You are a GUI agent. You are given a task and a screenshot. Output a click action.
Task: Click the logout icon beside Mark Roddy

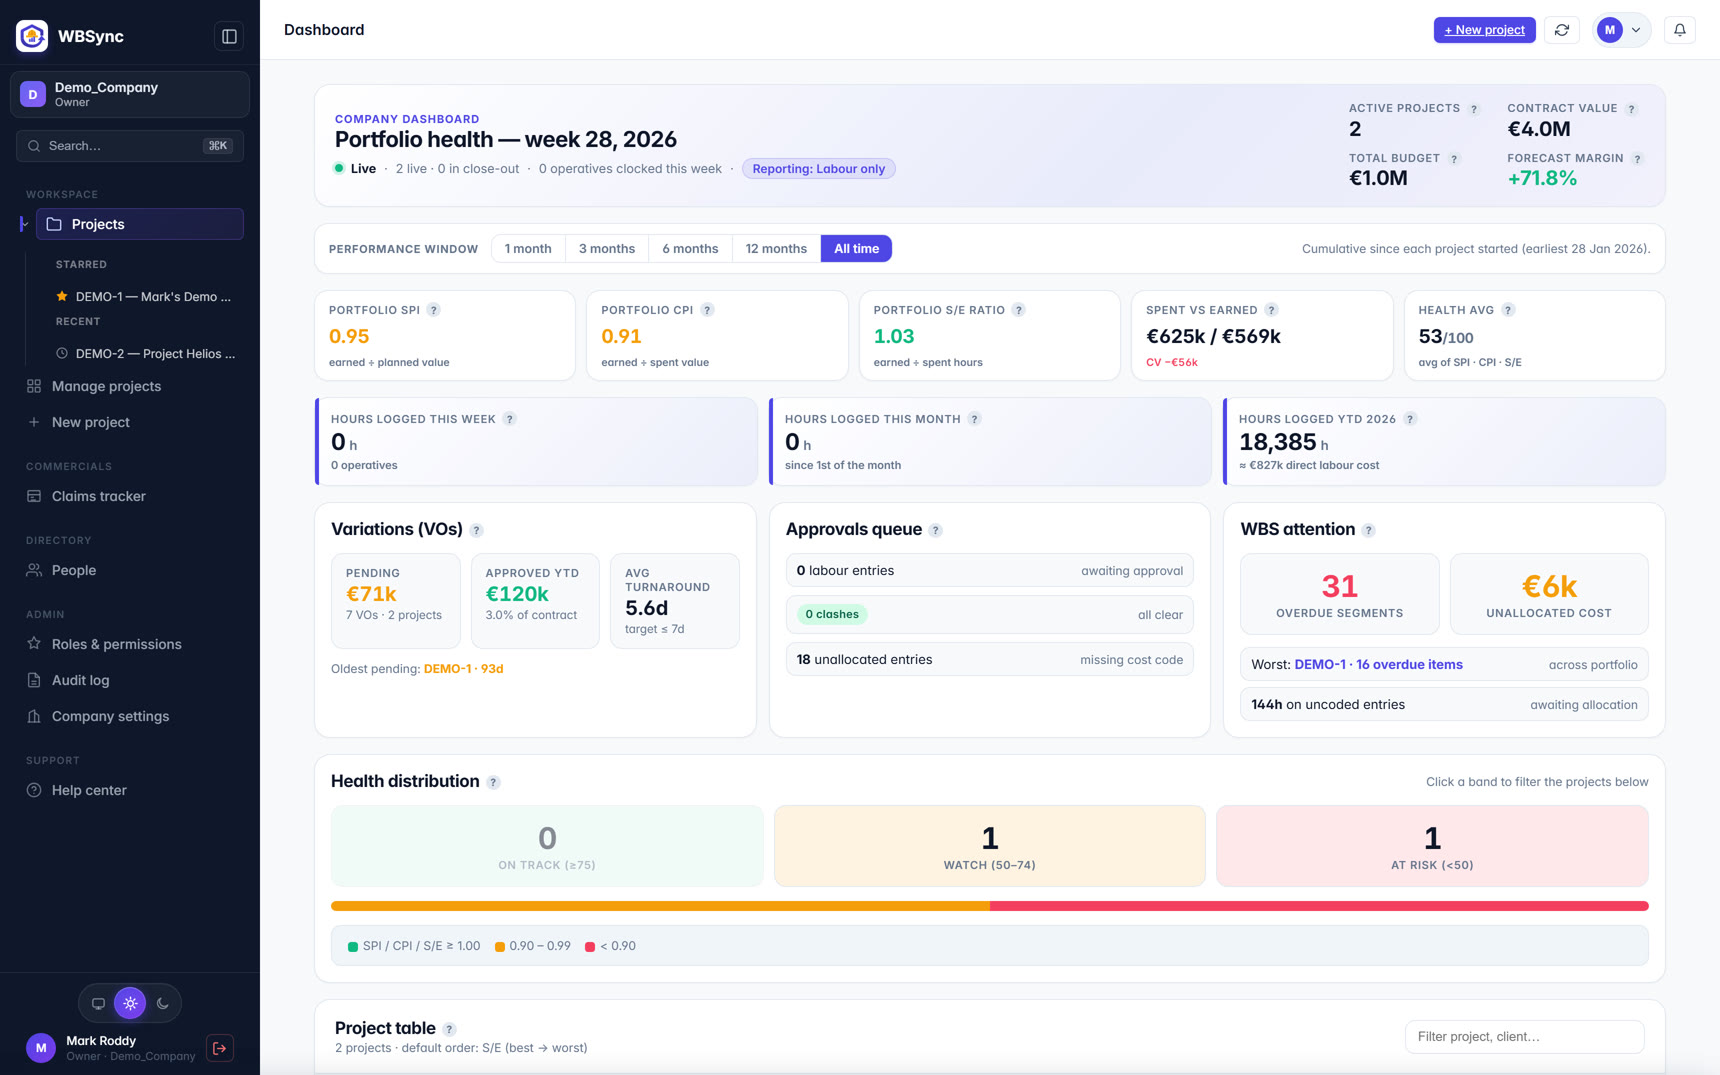220,1048
